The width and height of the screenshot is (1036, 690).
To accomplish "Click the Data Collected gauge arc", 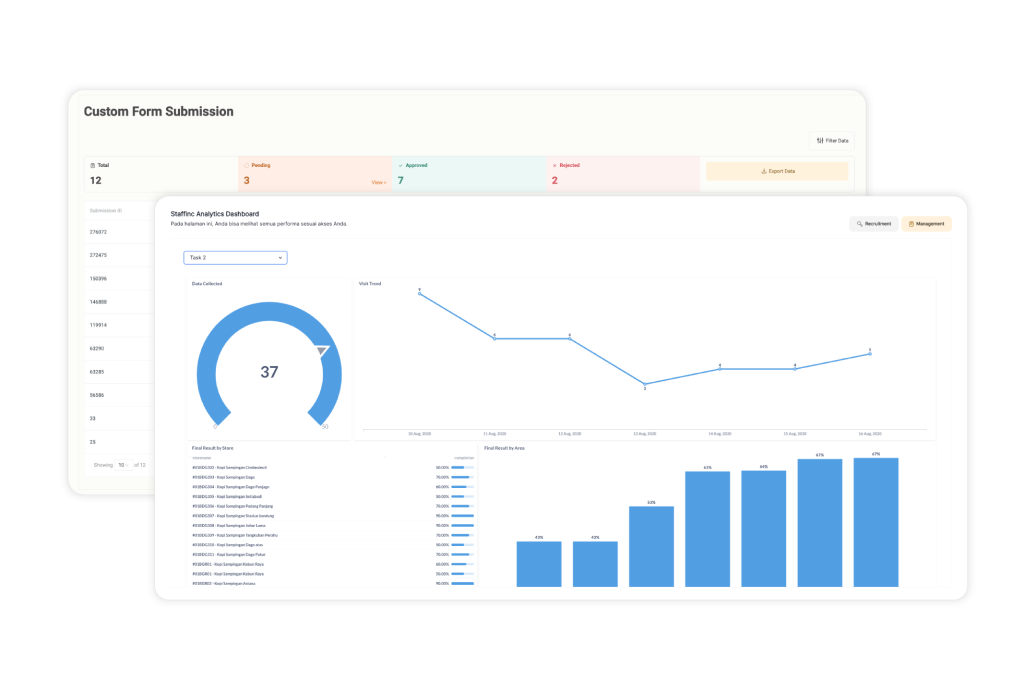I will tap(269, 312).
